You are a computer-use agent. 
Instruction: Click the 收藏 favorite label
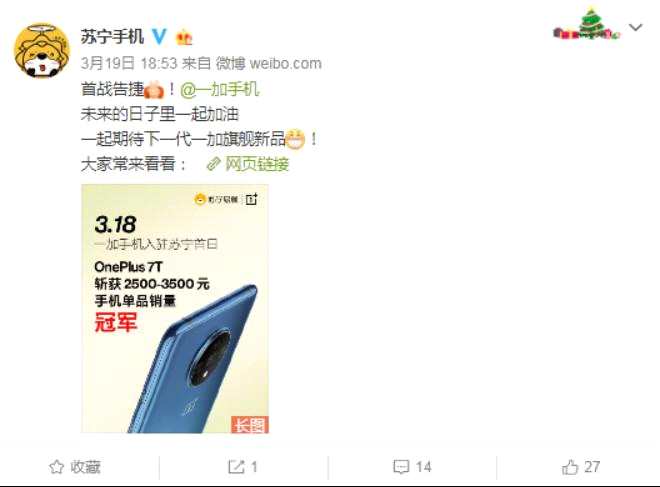click(x=85, y=467)
